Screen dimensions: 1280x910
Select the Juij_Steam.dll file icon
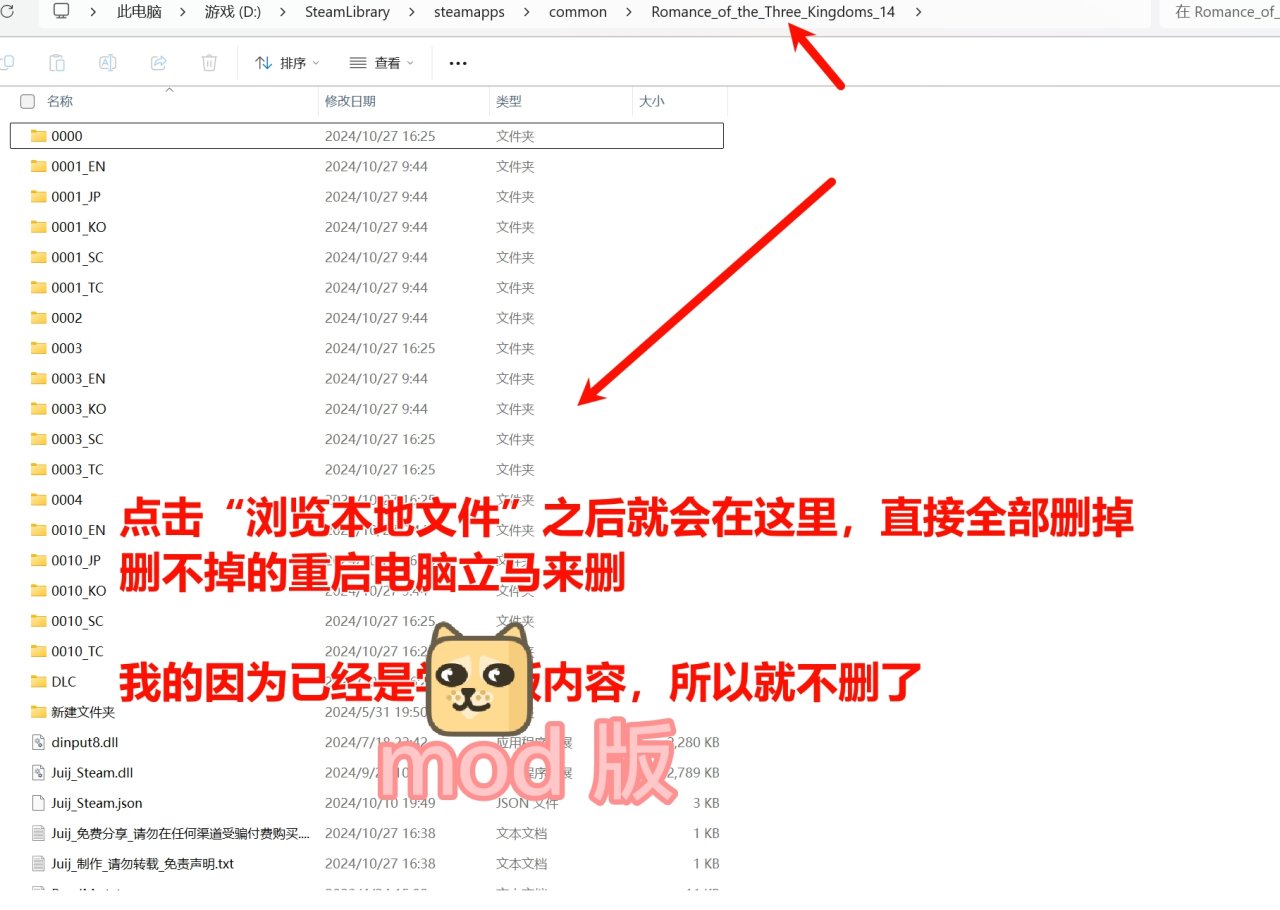pyautogui.click(x=38, y=772)
